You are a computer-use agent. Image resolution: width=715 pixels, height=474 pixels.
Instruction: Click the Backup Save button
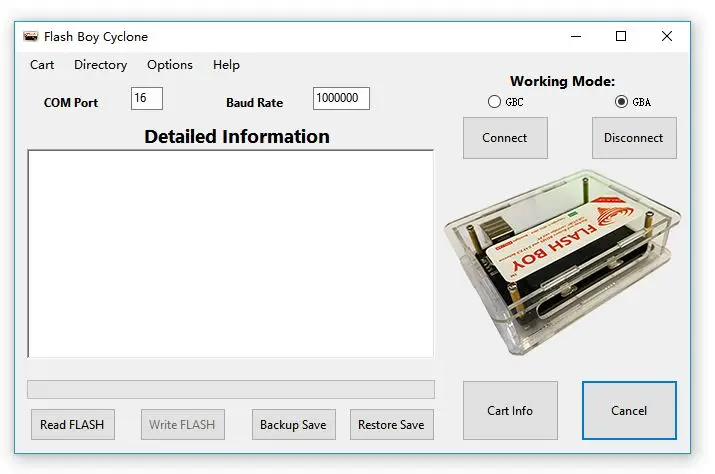(x=293, y=424)
